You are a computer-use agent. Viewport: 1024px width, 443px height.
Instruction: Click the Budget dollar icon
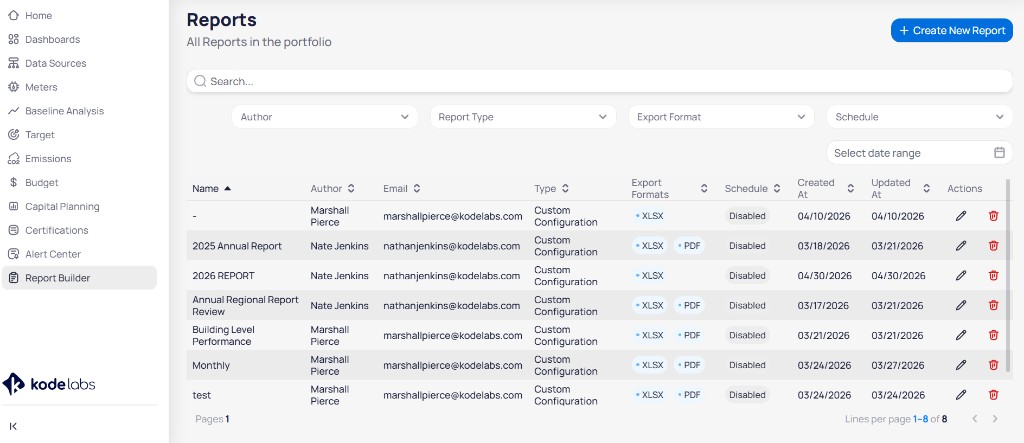tap(13, 182)
